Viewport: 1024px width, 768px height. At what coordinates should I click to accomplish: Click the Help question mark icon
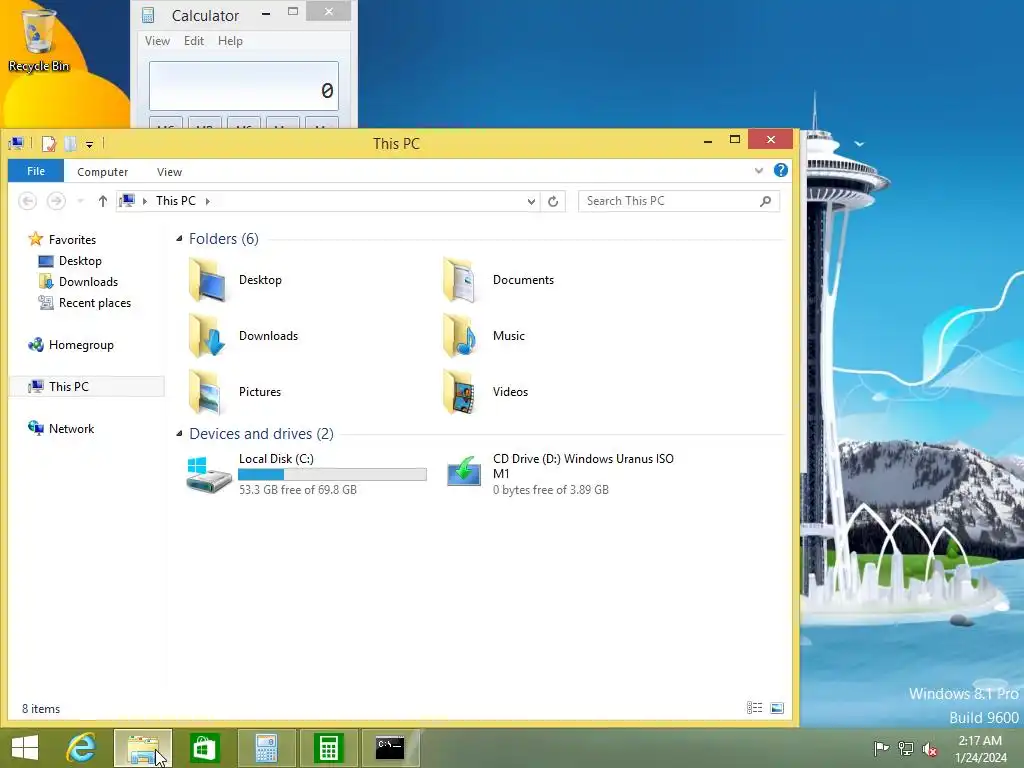(x=780, y=170)
